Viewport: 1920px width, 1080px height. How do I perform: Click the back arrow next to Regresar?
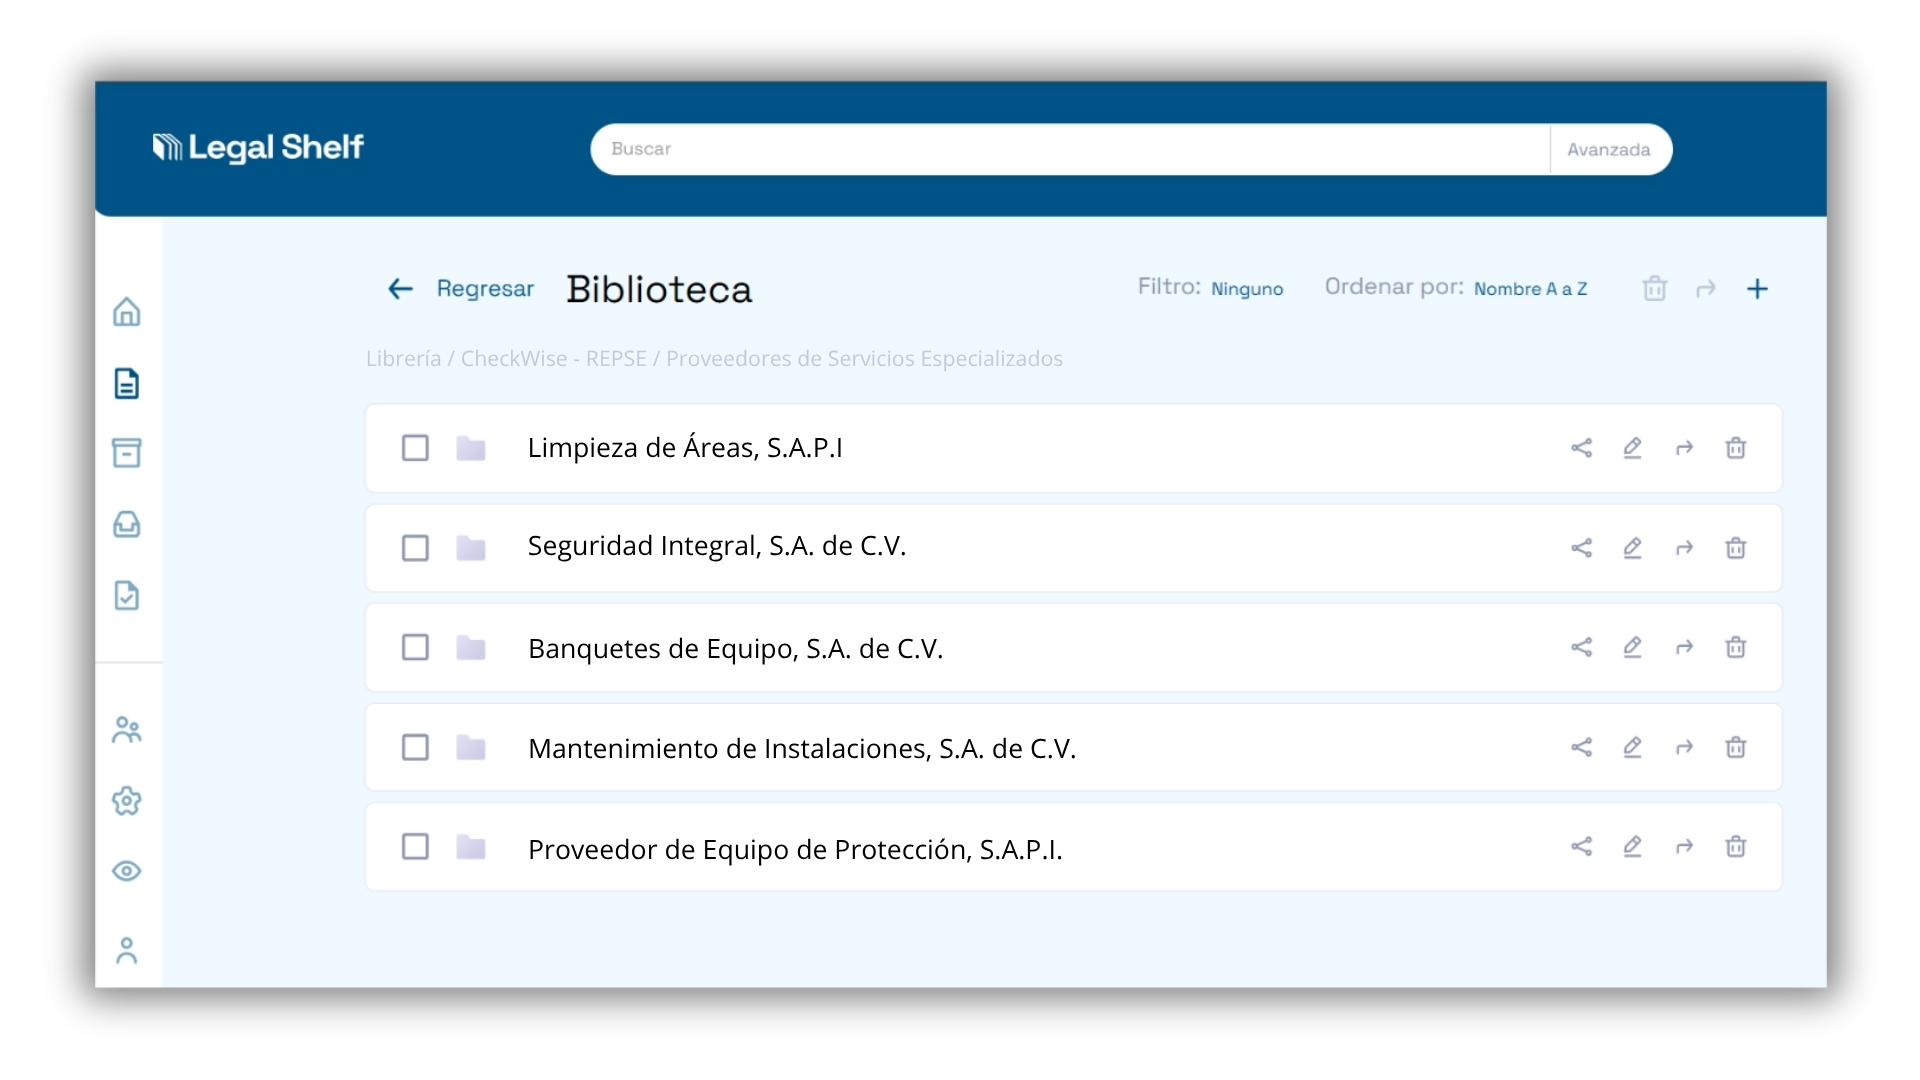(400, 289)
